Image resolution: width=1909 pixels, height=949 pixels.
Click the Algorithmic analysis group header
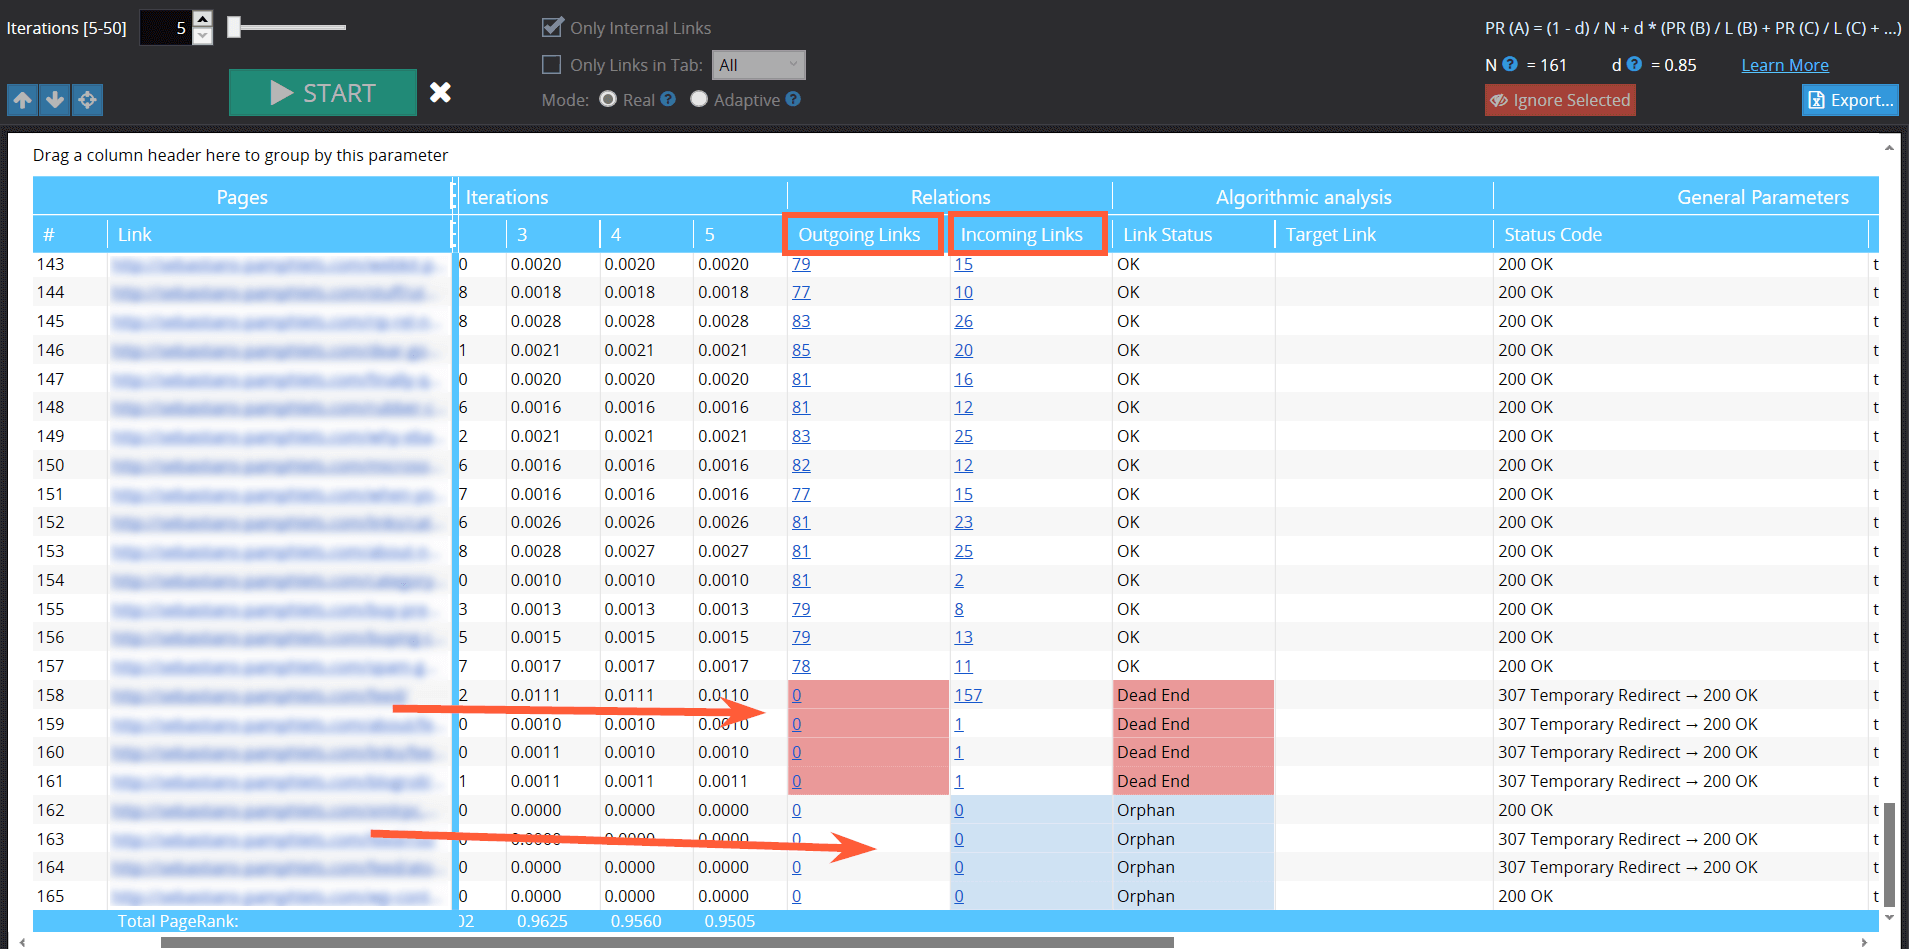point(1303,197)
